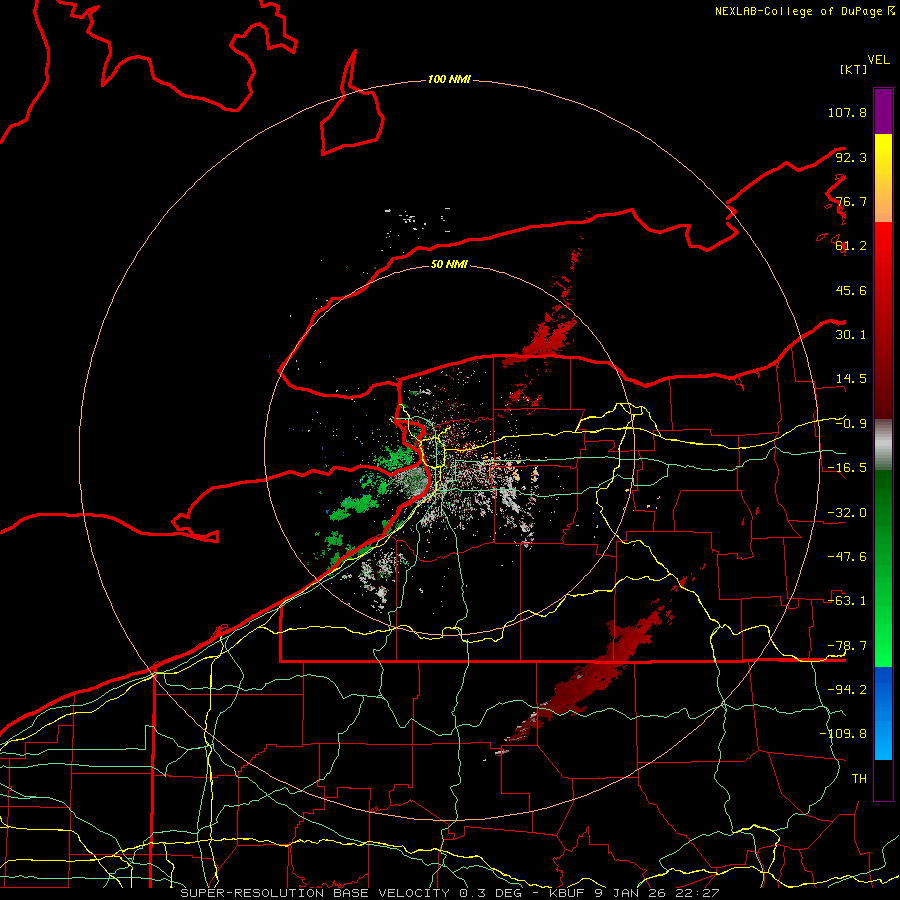Click the '-0.9' velocity scale value

click(851, 424)
